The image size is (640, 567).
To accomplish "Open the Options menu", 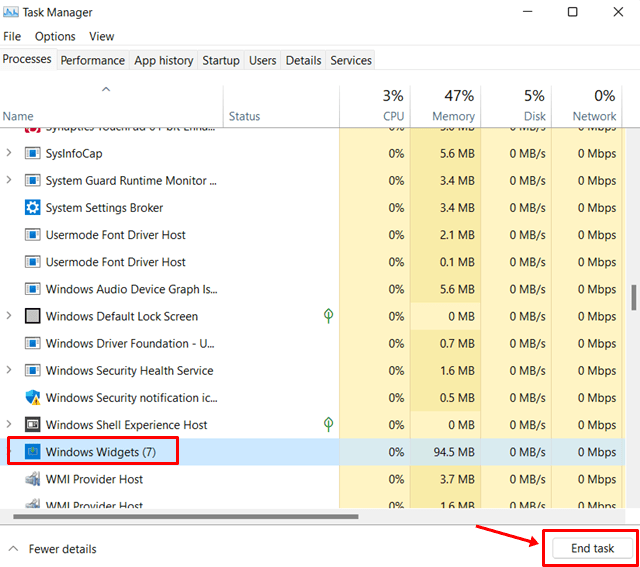I will [x=55, y=36].
